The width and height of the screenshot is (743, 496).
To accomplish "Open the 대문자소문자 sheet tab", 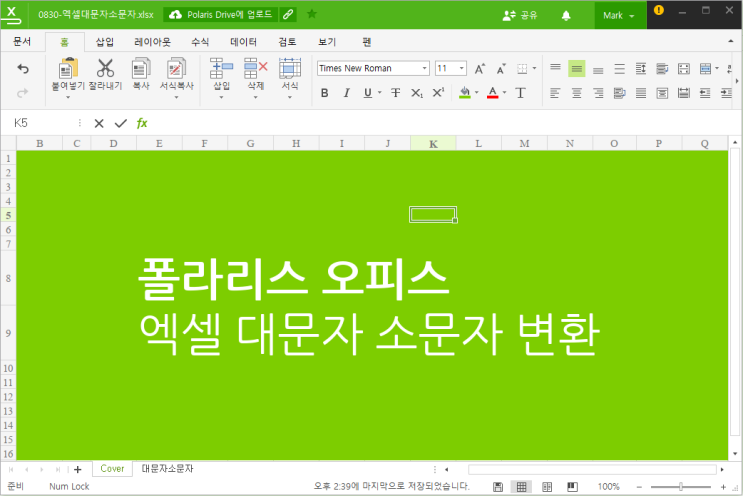I will 168,469.
